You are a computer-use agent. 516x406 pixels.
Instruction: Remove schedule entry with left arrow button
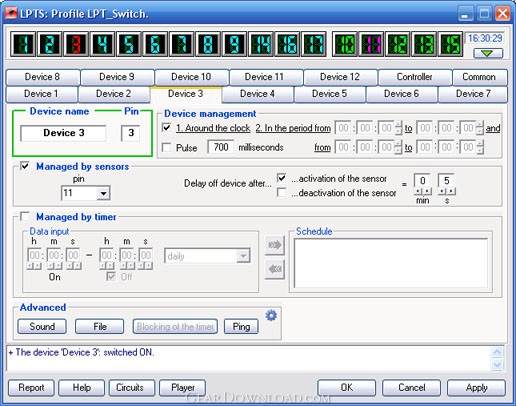pyautogui.click(x=275, y=269)
